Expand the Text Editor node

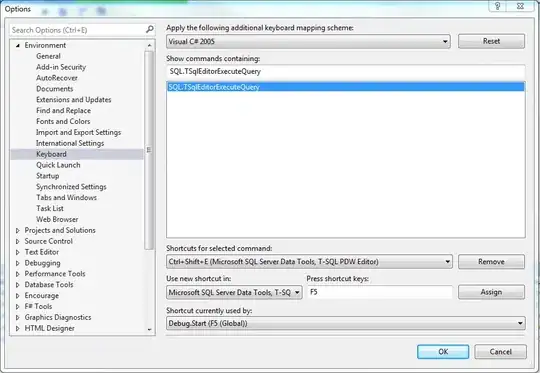coord(18,252)
